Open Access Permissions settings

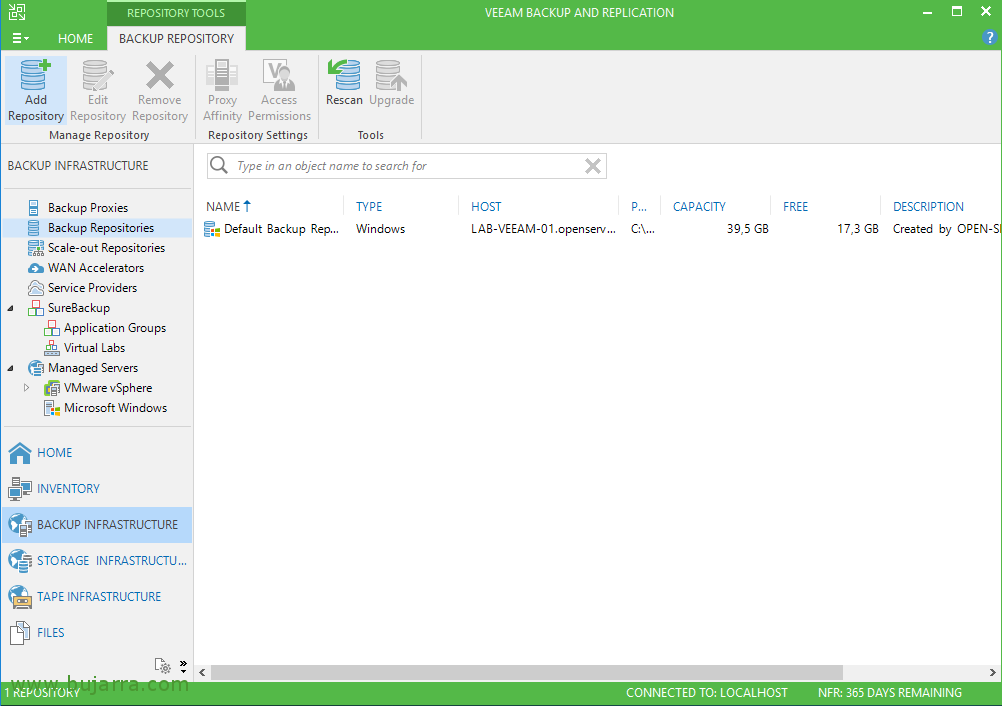tap(279, 90)
